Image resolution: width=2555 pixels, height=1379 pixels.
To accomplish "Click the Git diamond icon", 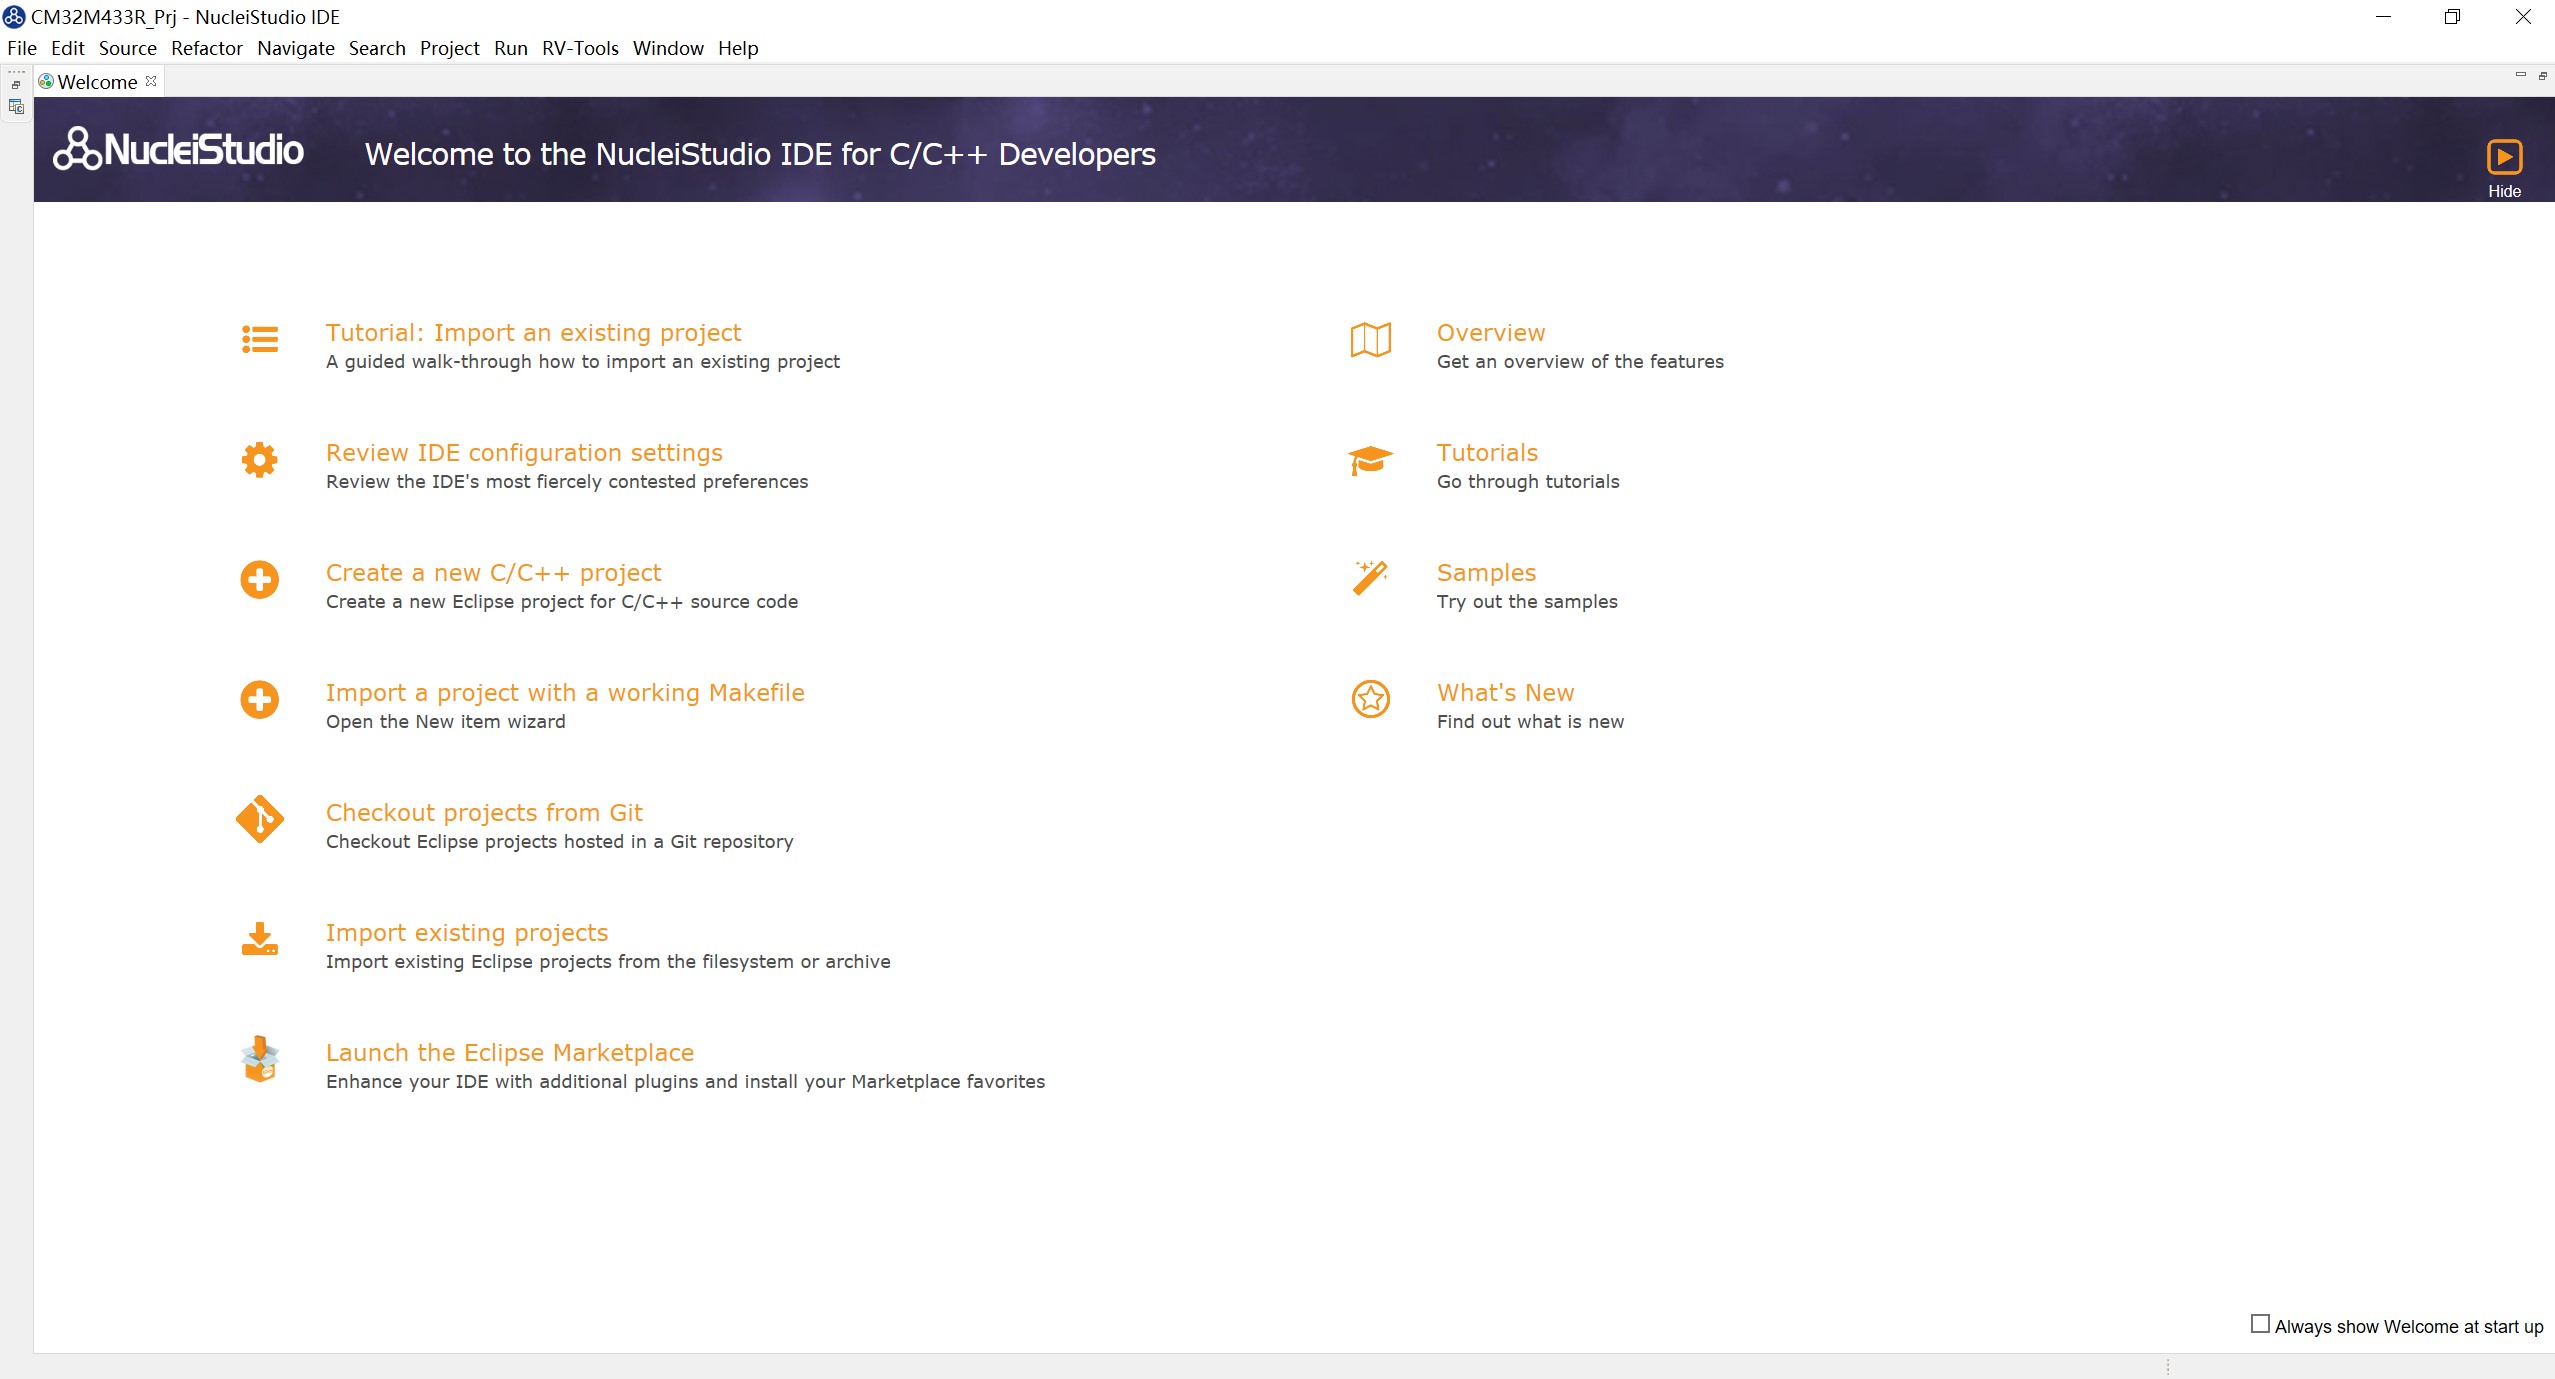I will (260, 819).
